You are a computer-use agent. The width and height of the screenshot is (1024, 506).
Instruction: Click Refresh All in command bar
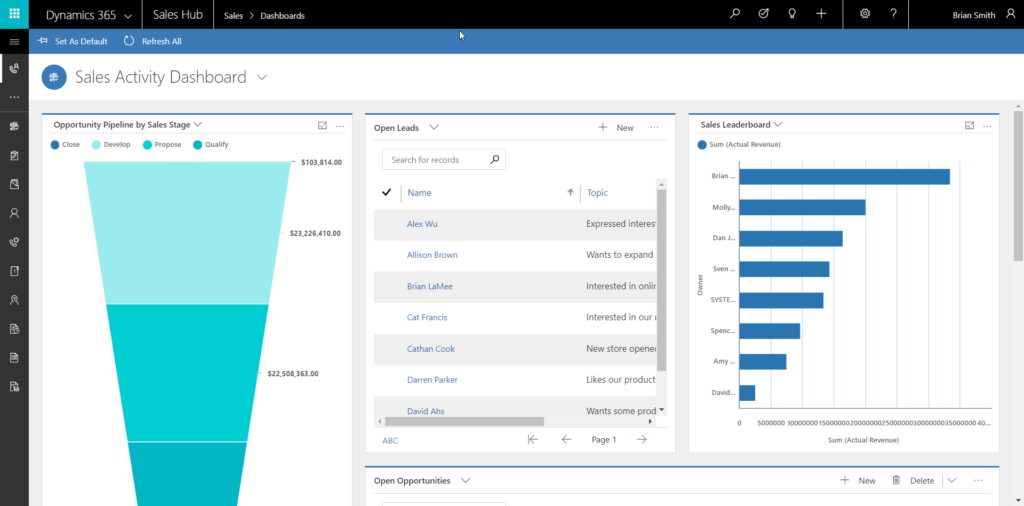click(x=153, y=41)
